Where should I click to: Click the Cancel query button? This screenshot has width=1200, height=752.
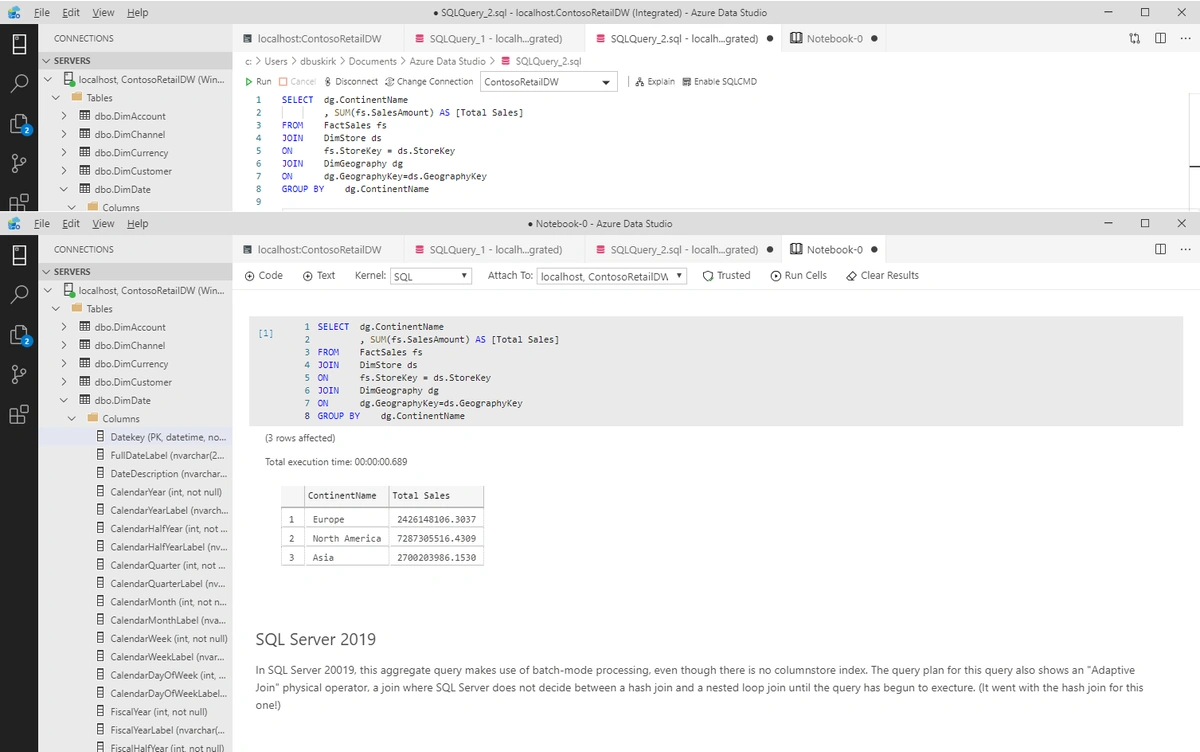tap(297, 81)
